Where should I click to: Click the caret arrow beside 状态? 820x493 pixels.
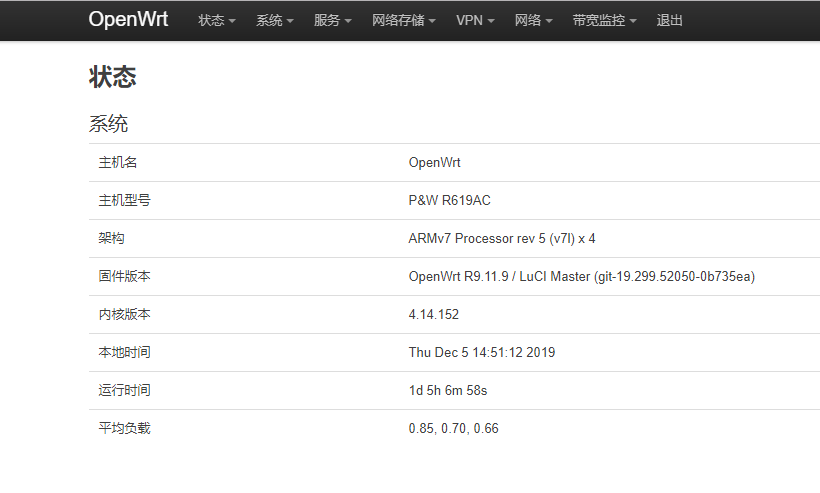pyautogui.click(x=232, y=21)
